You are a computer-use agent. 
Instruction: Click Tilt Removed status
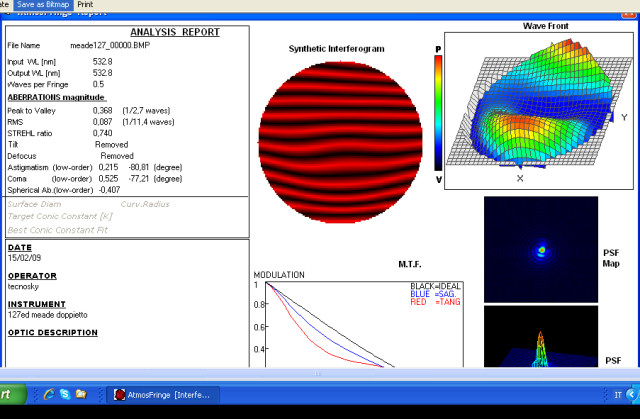111,145
